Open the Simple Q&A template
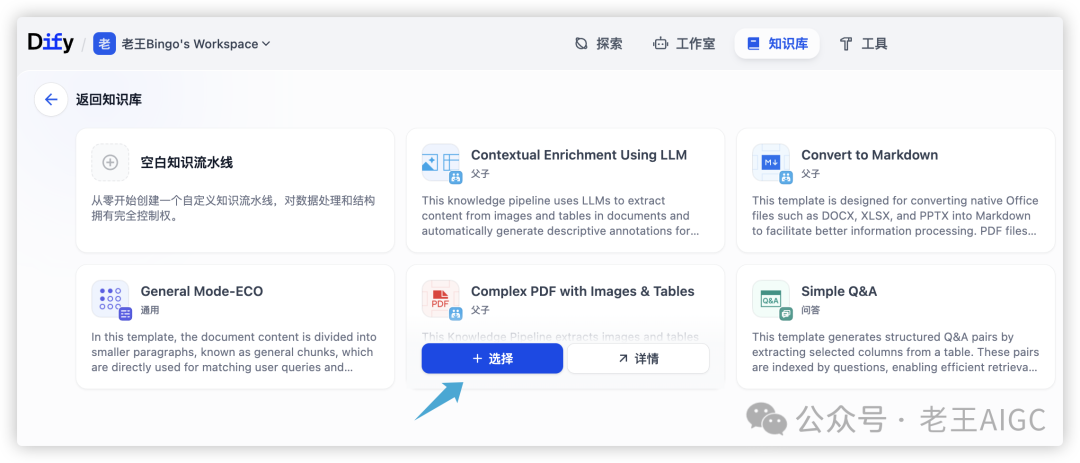This screenshot has height=463, width=1080. (895, 327)
